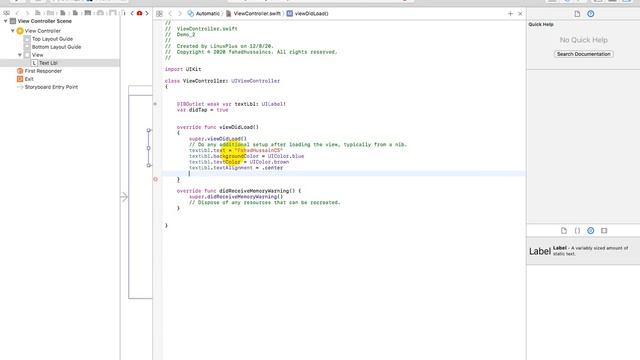This screenshot has width=640, height=360.
Task: Open the Automatic assistant mode dropdown
Action: point(207,13)
